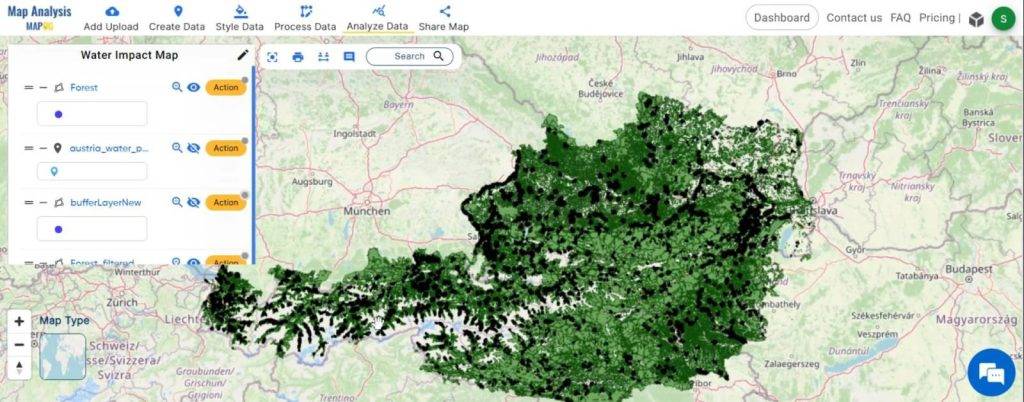
Task: Open Action menu for bufferLayerNew layer
Action: 225,202
